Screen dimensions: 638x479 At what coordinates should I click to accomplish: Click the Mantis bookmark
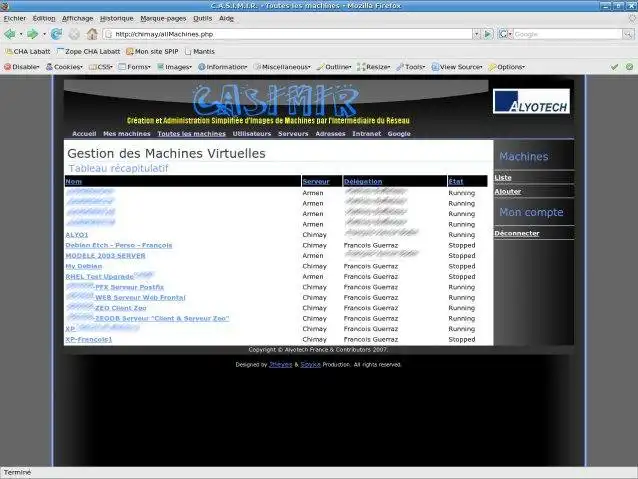pyautogui.click(x=200, y=52)
